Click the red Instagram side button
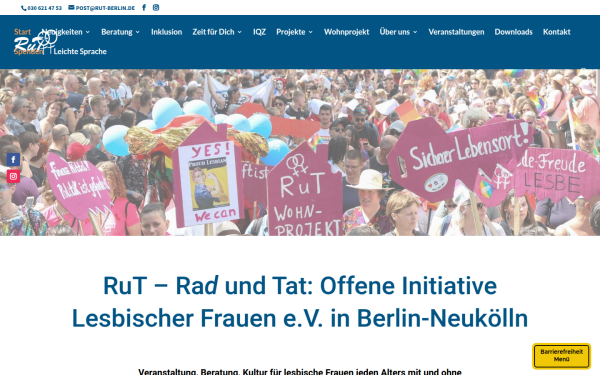The width and height of the screenshot is (600, 375). pos(13,176)
